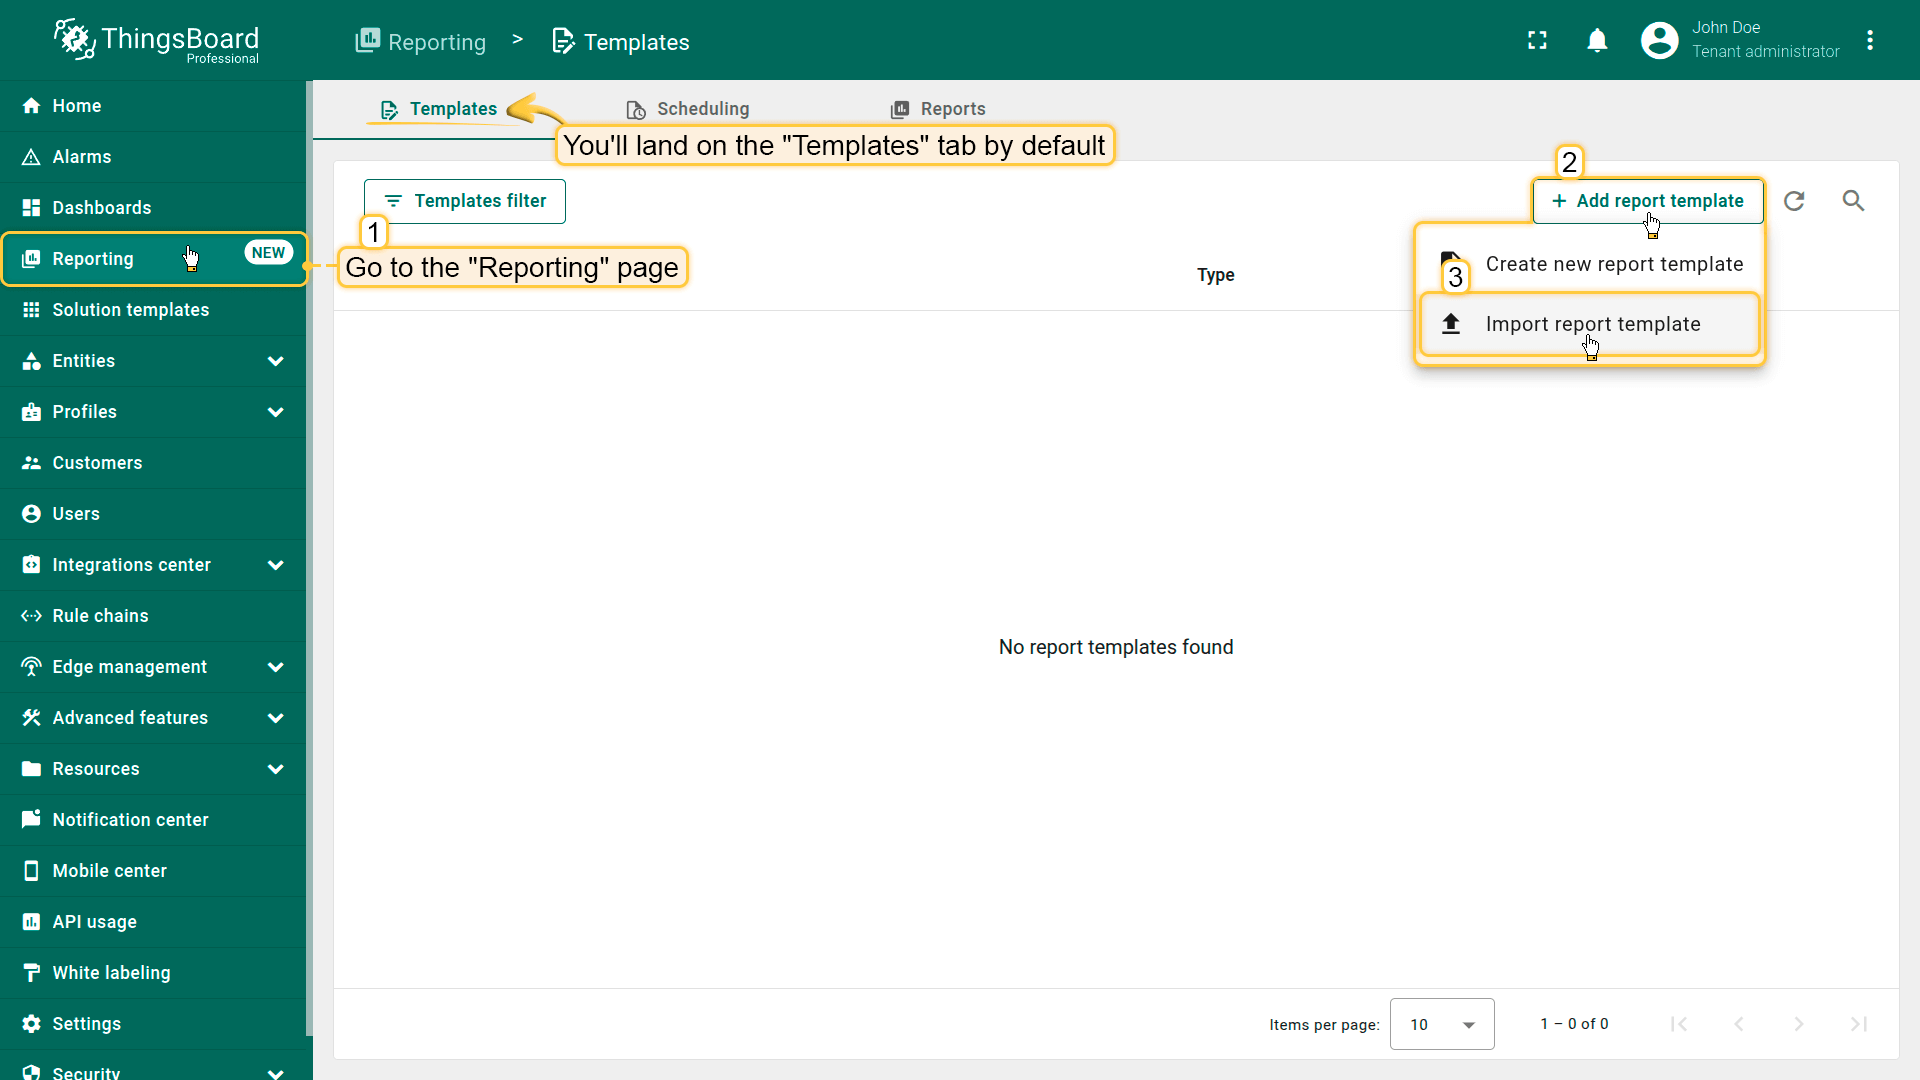Open the Alarms page
Image resolution: width=1920 pixels, height=1080 pixels.
click(x=82, y=157)
